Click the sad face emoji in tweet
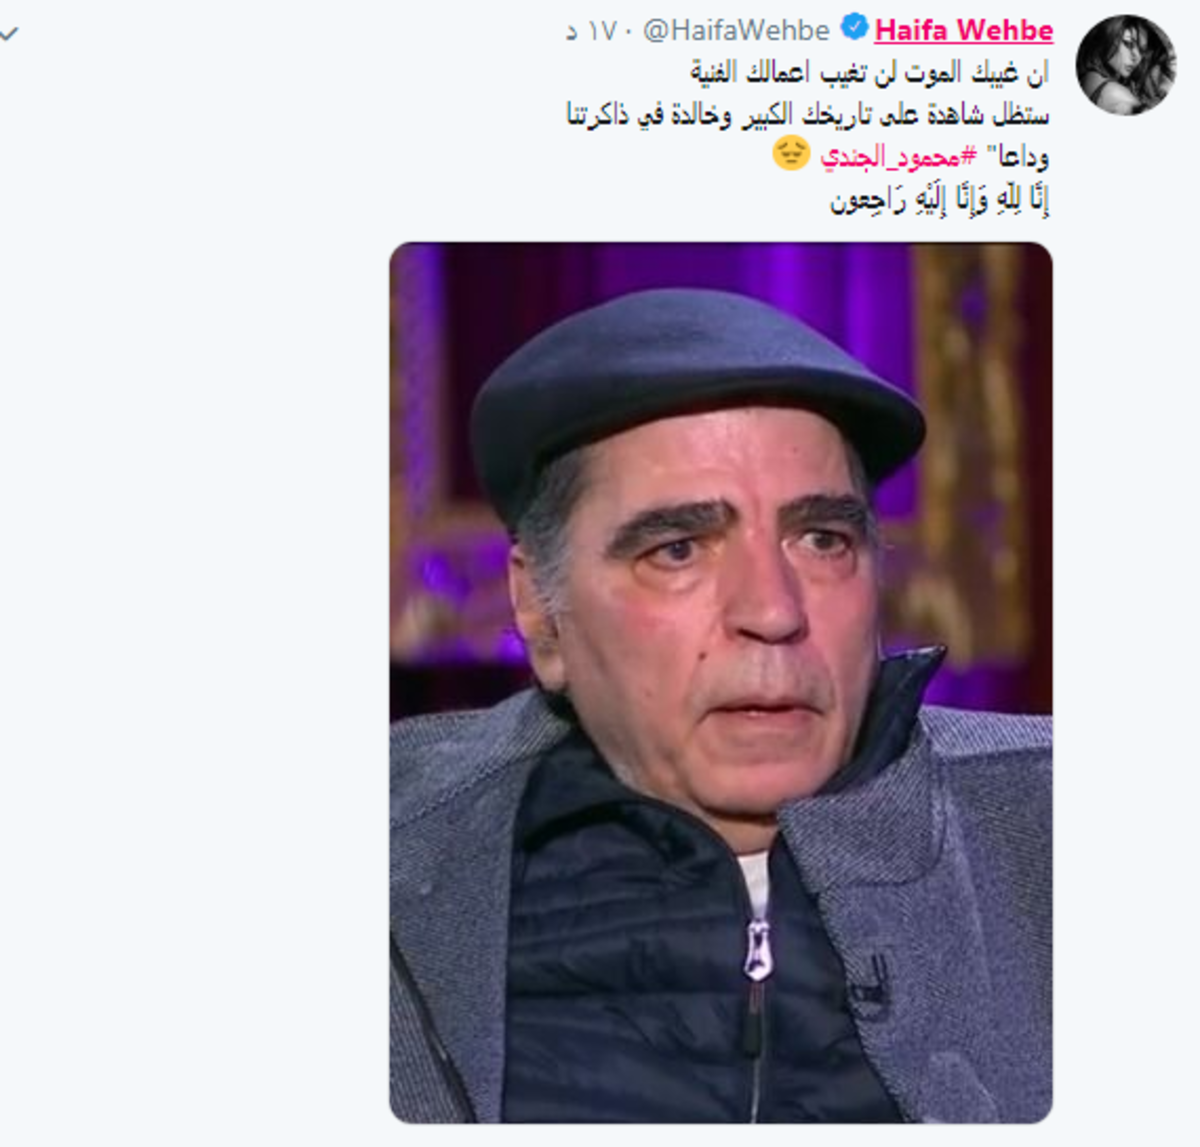Viewport: 1200px width, 1147px height. (x=791, y=154)
